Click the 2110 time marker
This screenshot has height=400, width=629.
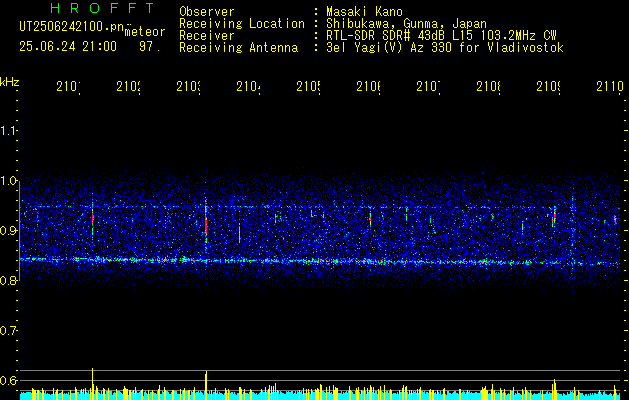point(610,86)
